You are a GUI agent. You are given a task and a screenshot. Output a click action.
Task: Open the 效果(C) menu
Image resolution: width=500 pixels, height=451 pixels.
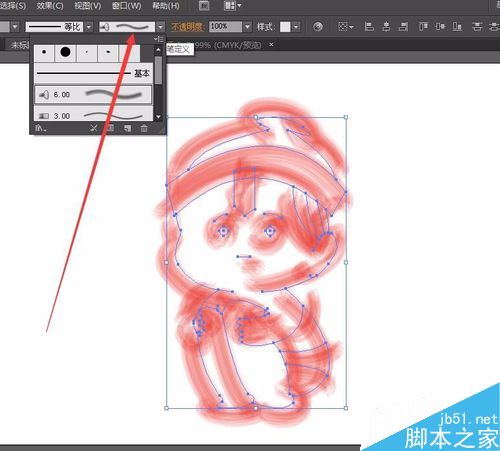click(50, 6)
